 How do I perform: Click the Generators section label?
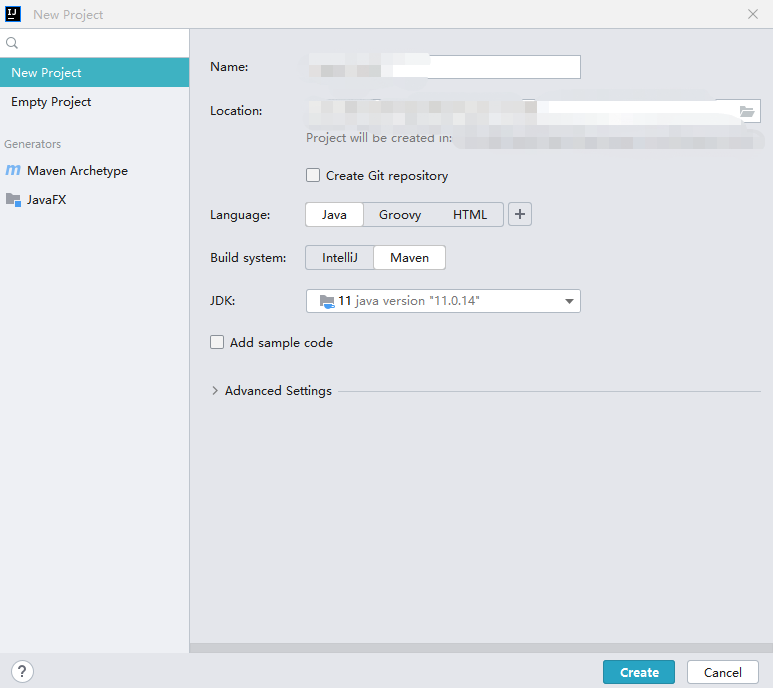33,144
